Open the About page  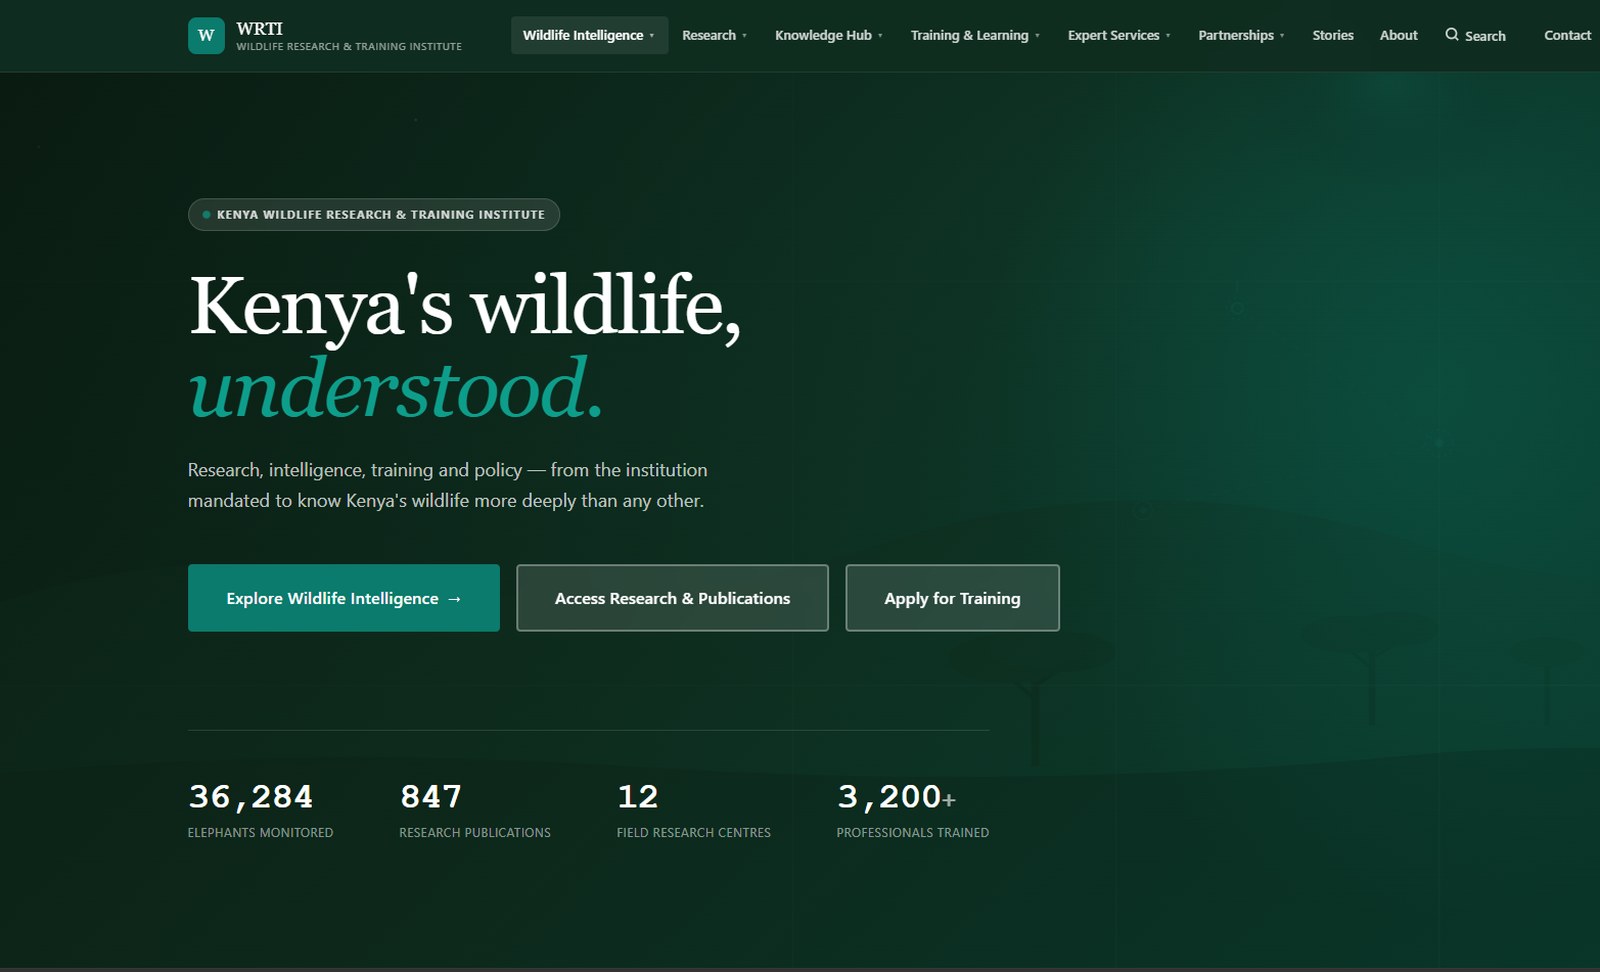click(1398, 35)
